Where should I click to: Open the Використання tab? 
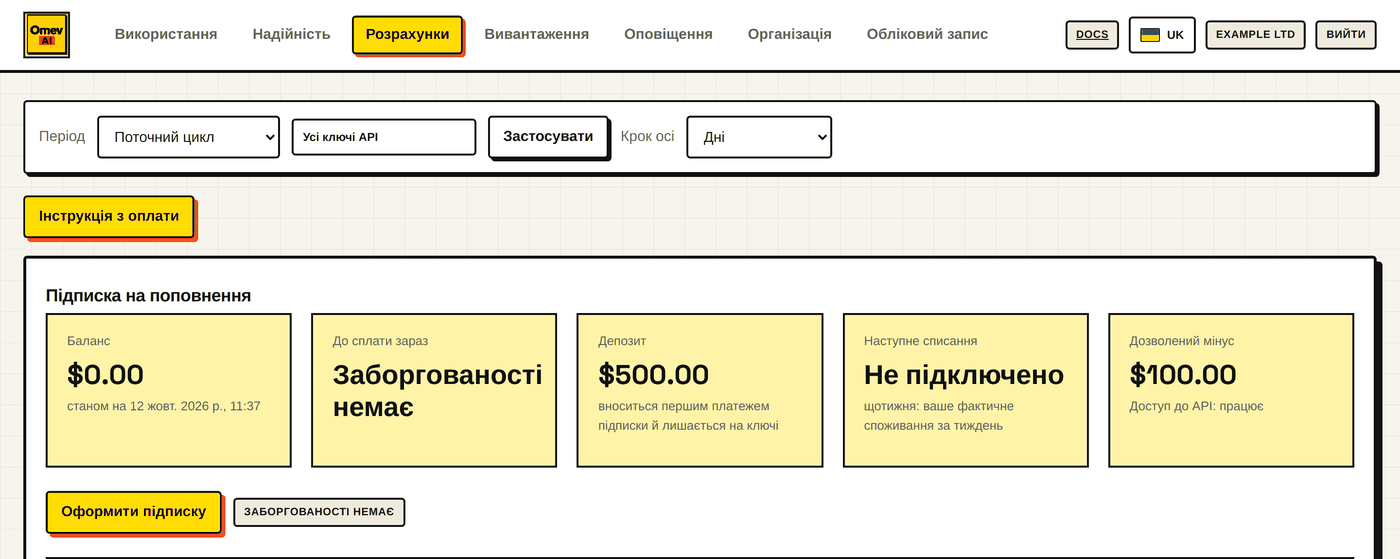tap(166, 34)
